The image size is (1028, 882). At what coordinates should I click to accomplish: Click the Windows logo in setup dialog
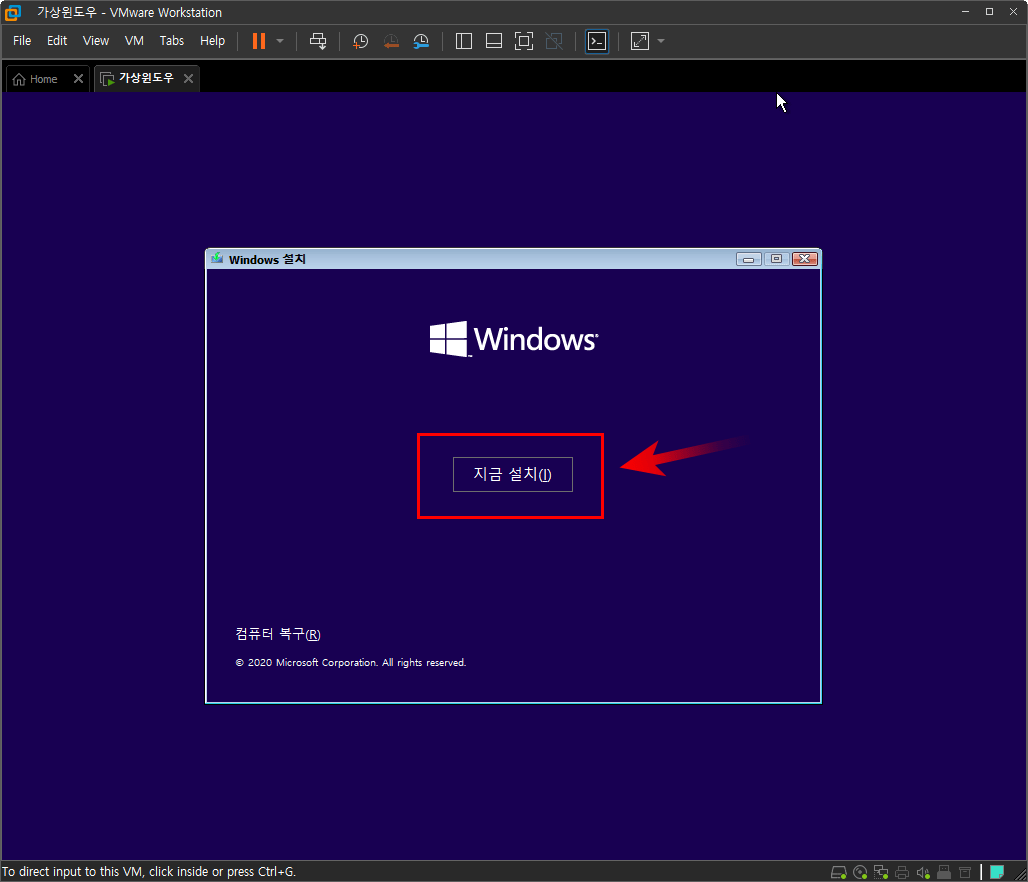(513, 339)
